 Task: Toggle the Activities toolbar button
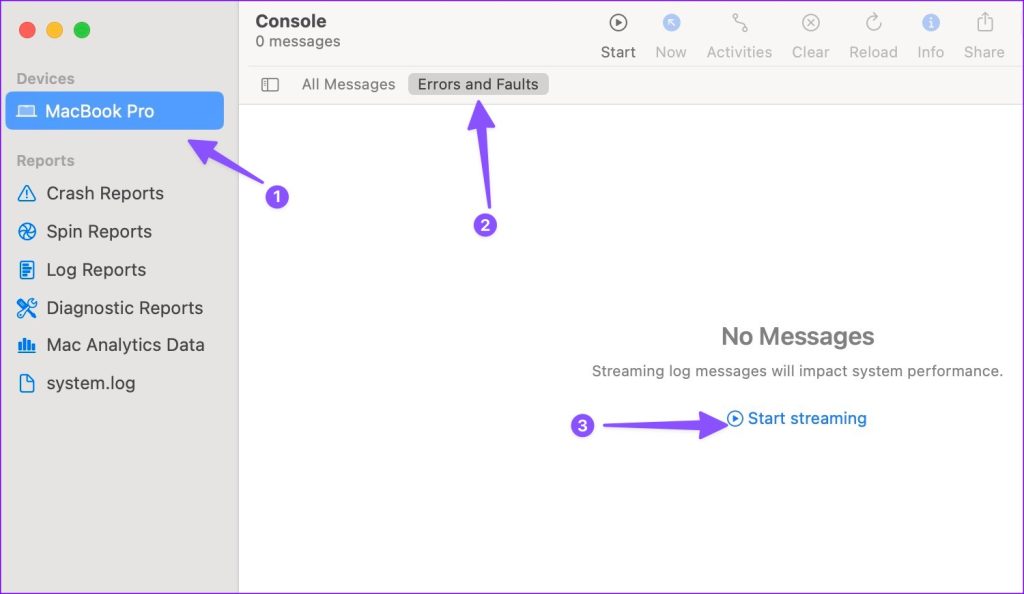click(739, 23)
